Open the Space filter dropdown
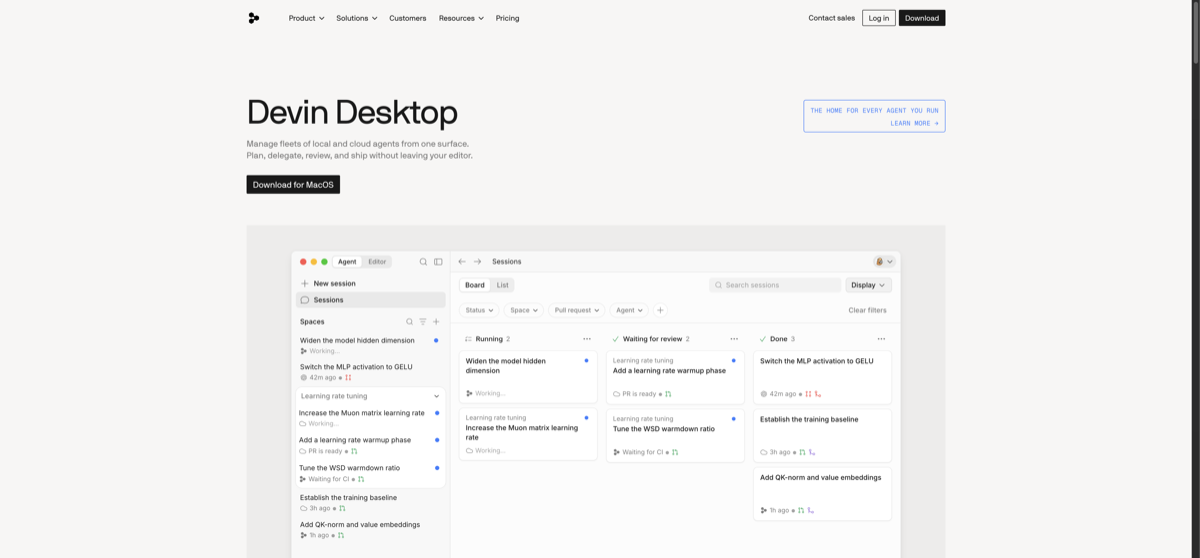This screenshot has height=558, width=1200. click(x=524, y=310)
